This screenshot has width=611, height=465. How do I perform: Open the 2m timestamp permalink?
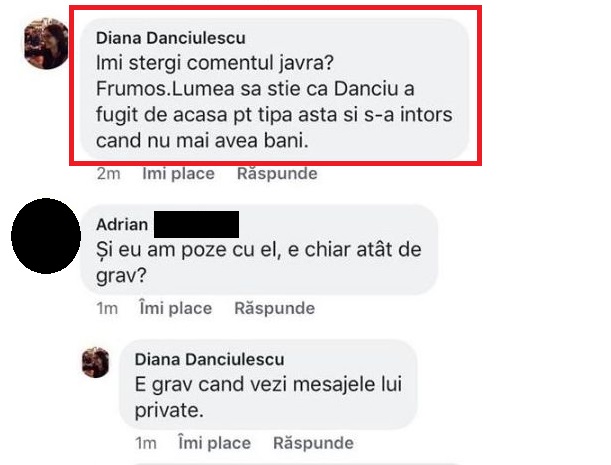pyautogui.click(x=108, y=173)
